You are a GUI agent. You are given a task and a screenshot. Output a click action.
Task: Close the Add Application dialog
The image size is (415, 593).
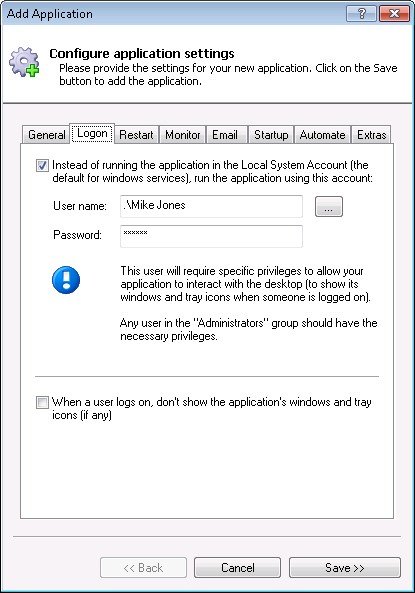[x=394, y=14]
